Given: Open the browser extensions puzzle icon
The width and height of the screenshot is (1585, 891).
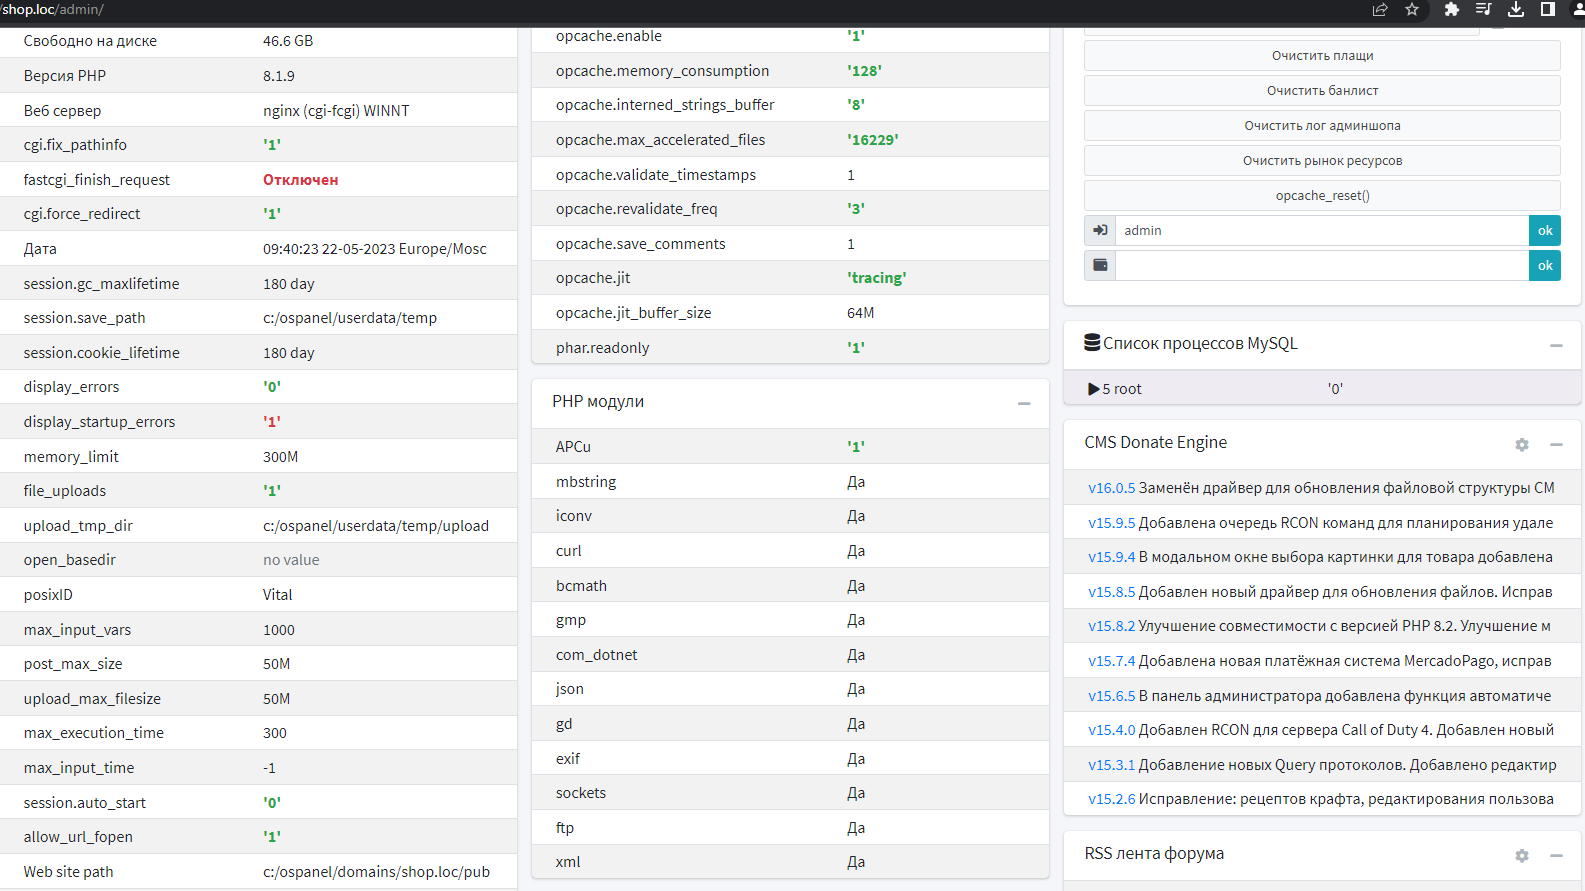Looking at the screenshot, I should (x=1451, y=10).
